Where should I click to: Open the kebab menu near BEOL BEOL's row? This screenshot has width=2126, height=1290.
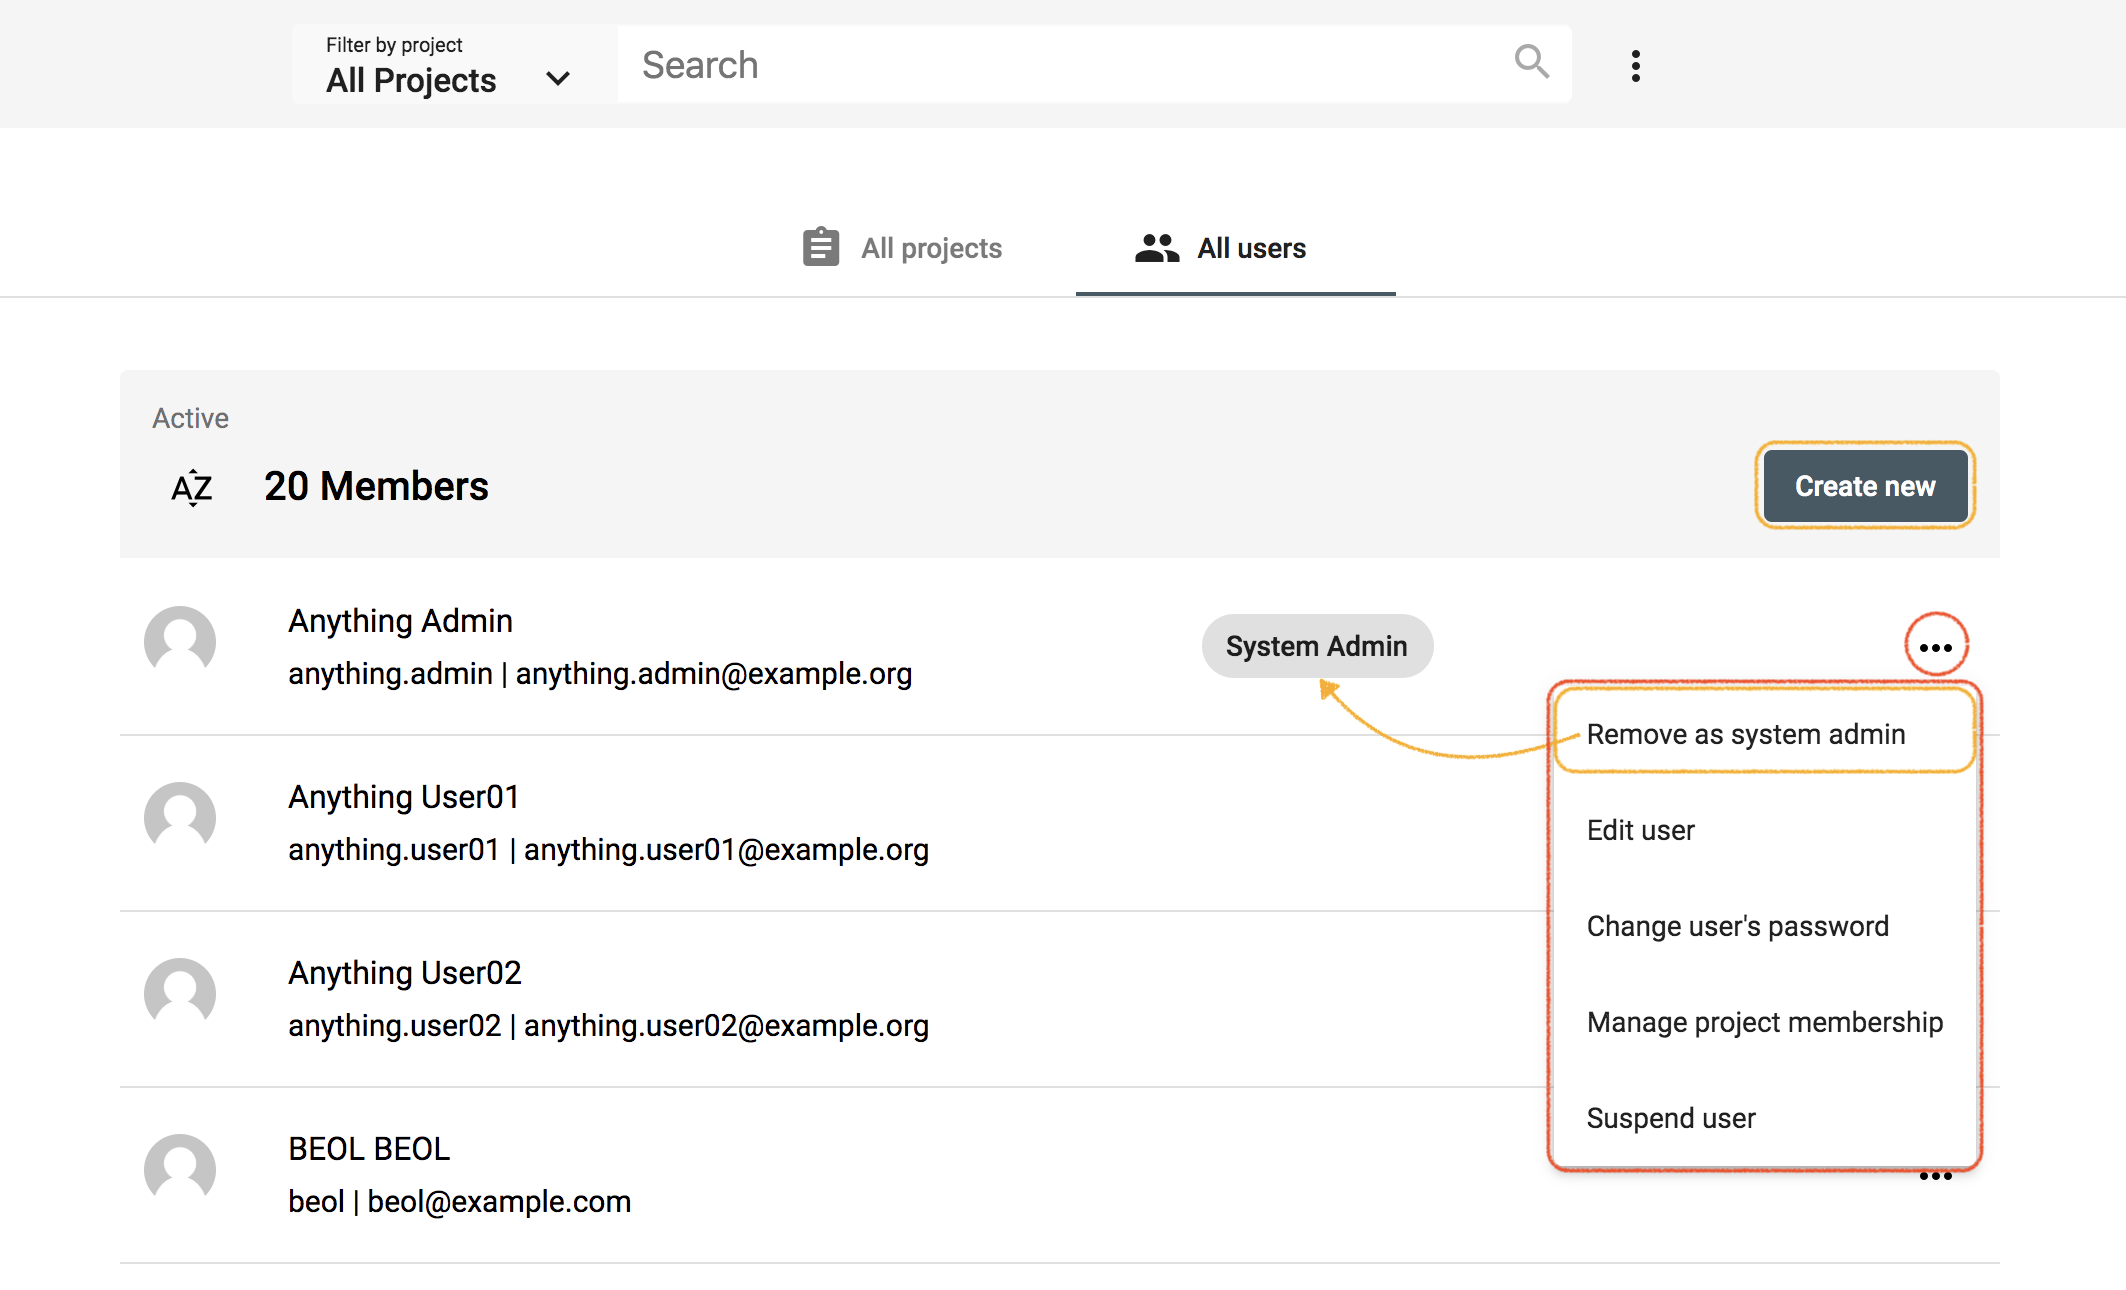1936,1175
